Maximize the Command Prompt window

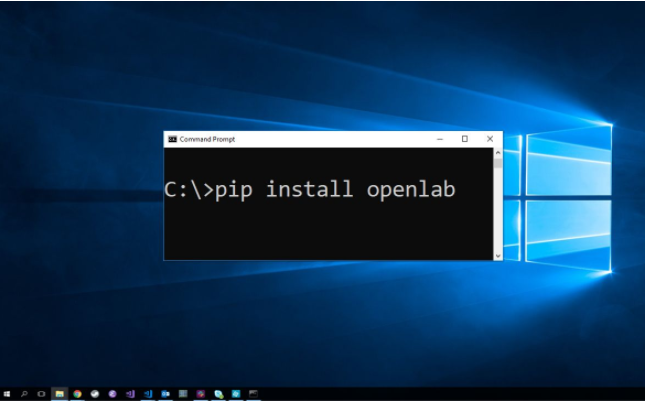point(465,139)
